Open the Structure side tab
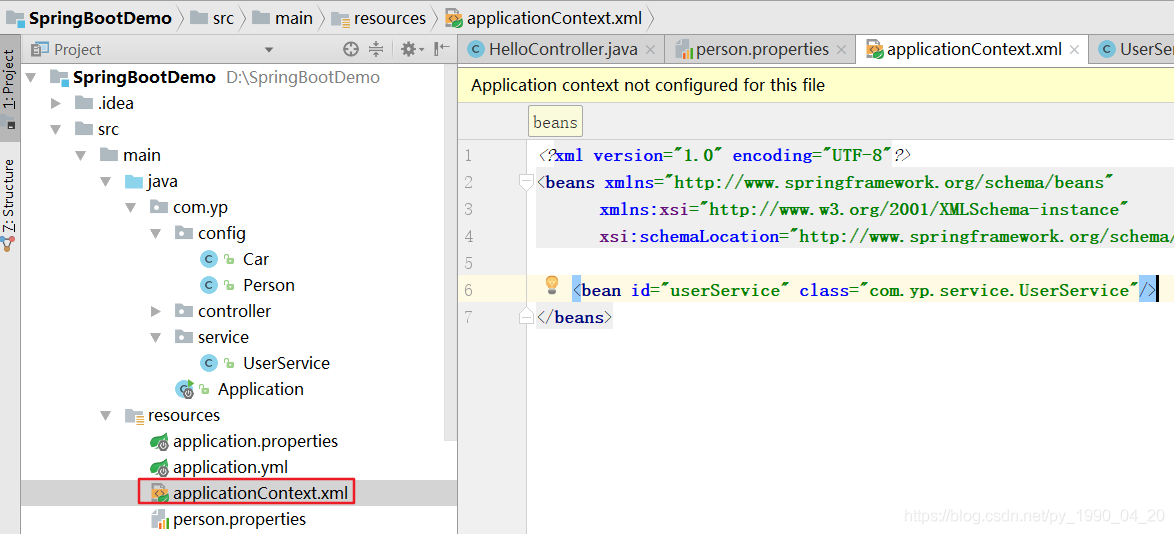 tap(10, 204)
